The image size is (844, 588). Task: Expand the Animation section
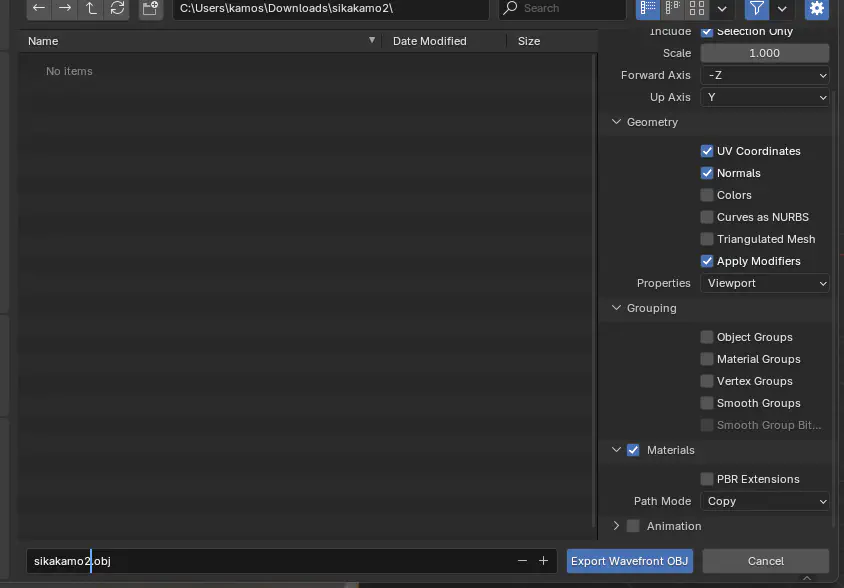[616, 526]
